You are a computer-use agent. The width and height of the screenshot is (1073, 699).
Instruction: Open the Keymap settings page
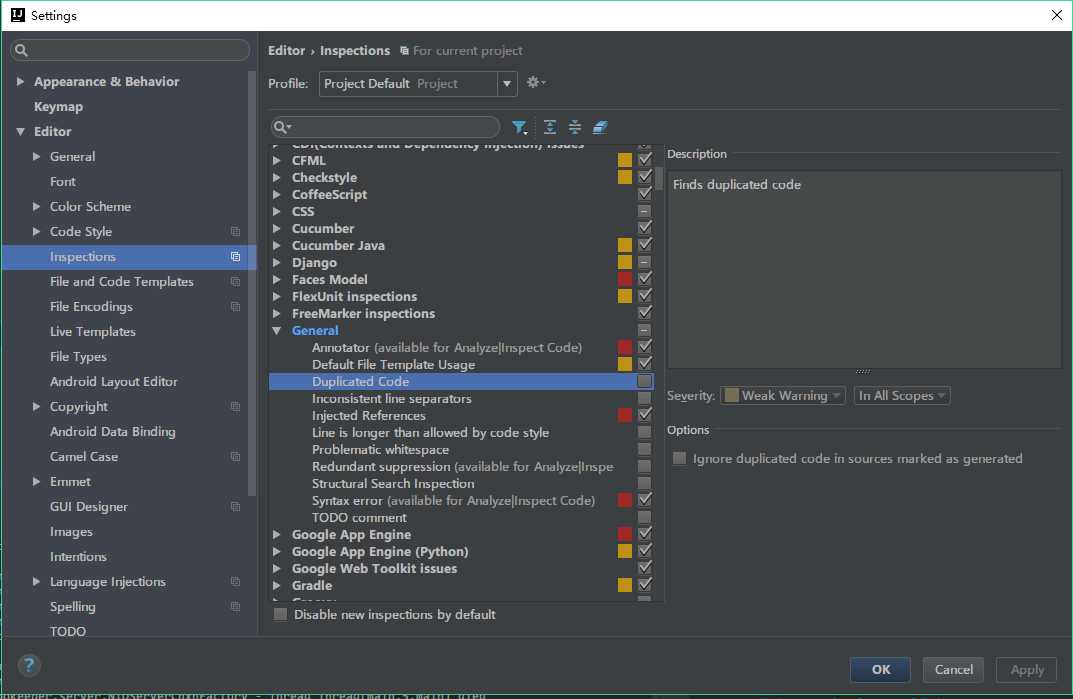point(58,107)
